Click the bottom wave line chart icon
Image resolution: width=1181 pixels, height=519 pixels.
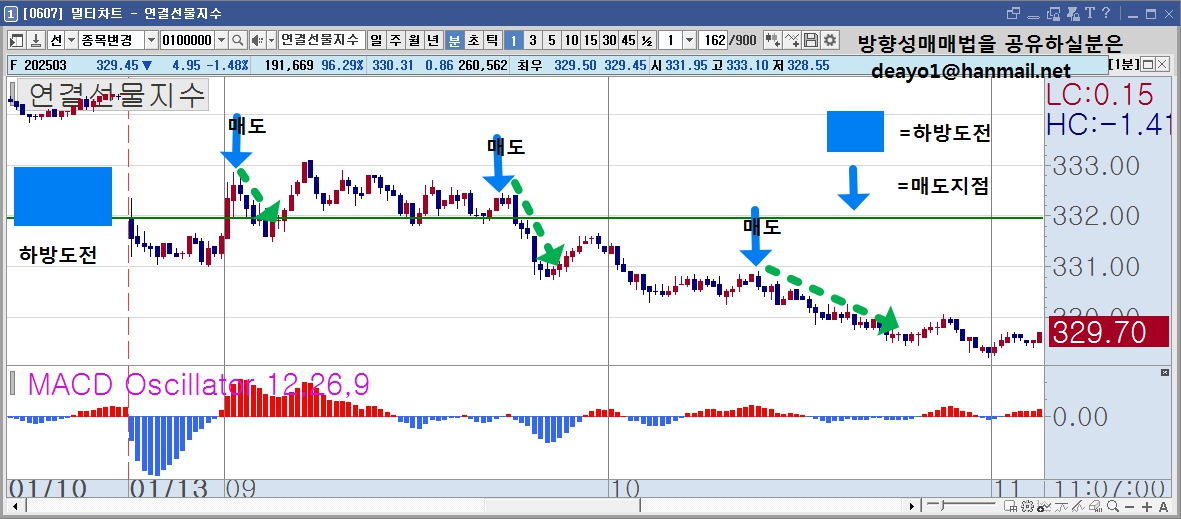[x=1061, y=506]
